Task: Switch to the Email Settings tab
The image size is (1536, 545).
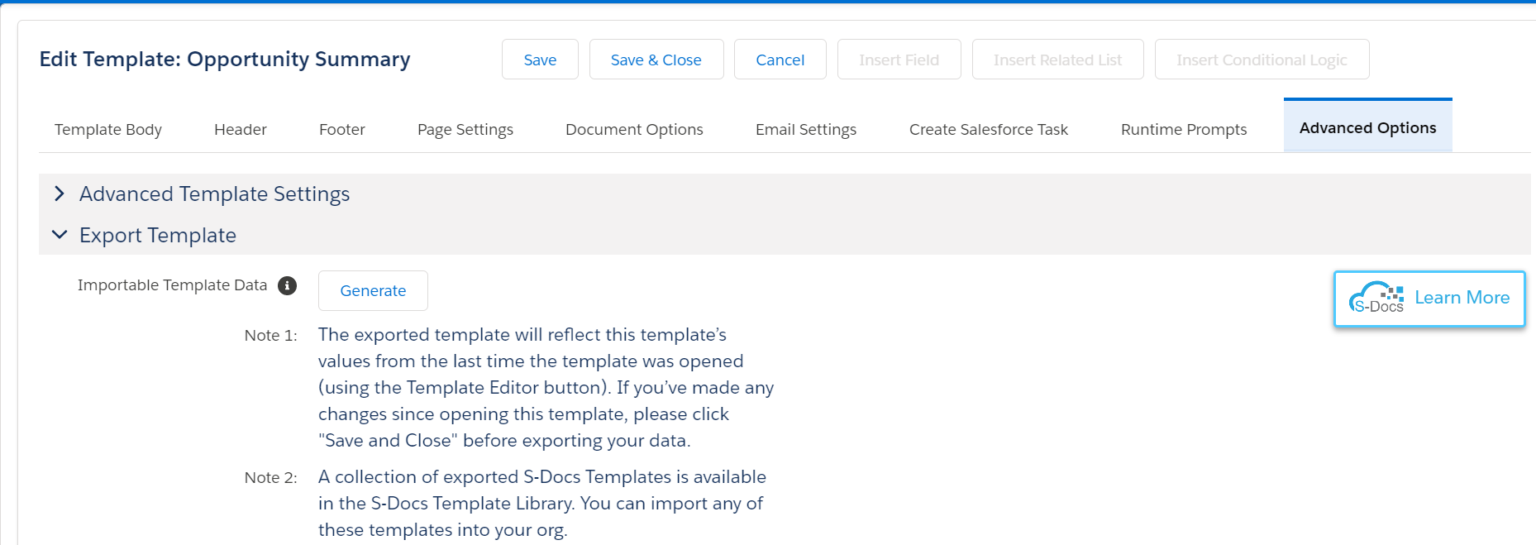Action: [x=806, y=129]
